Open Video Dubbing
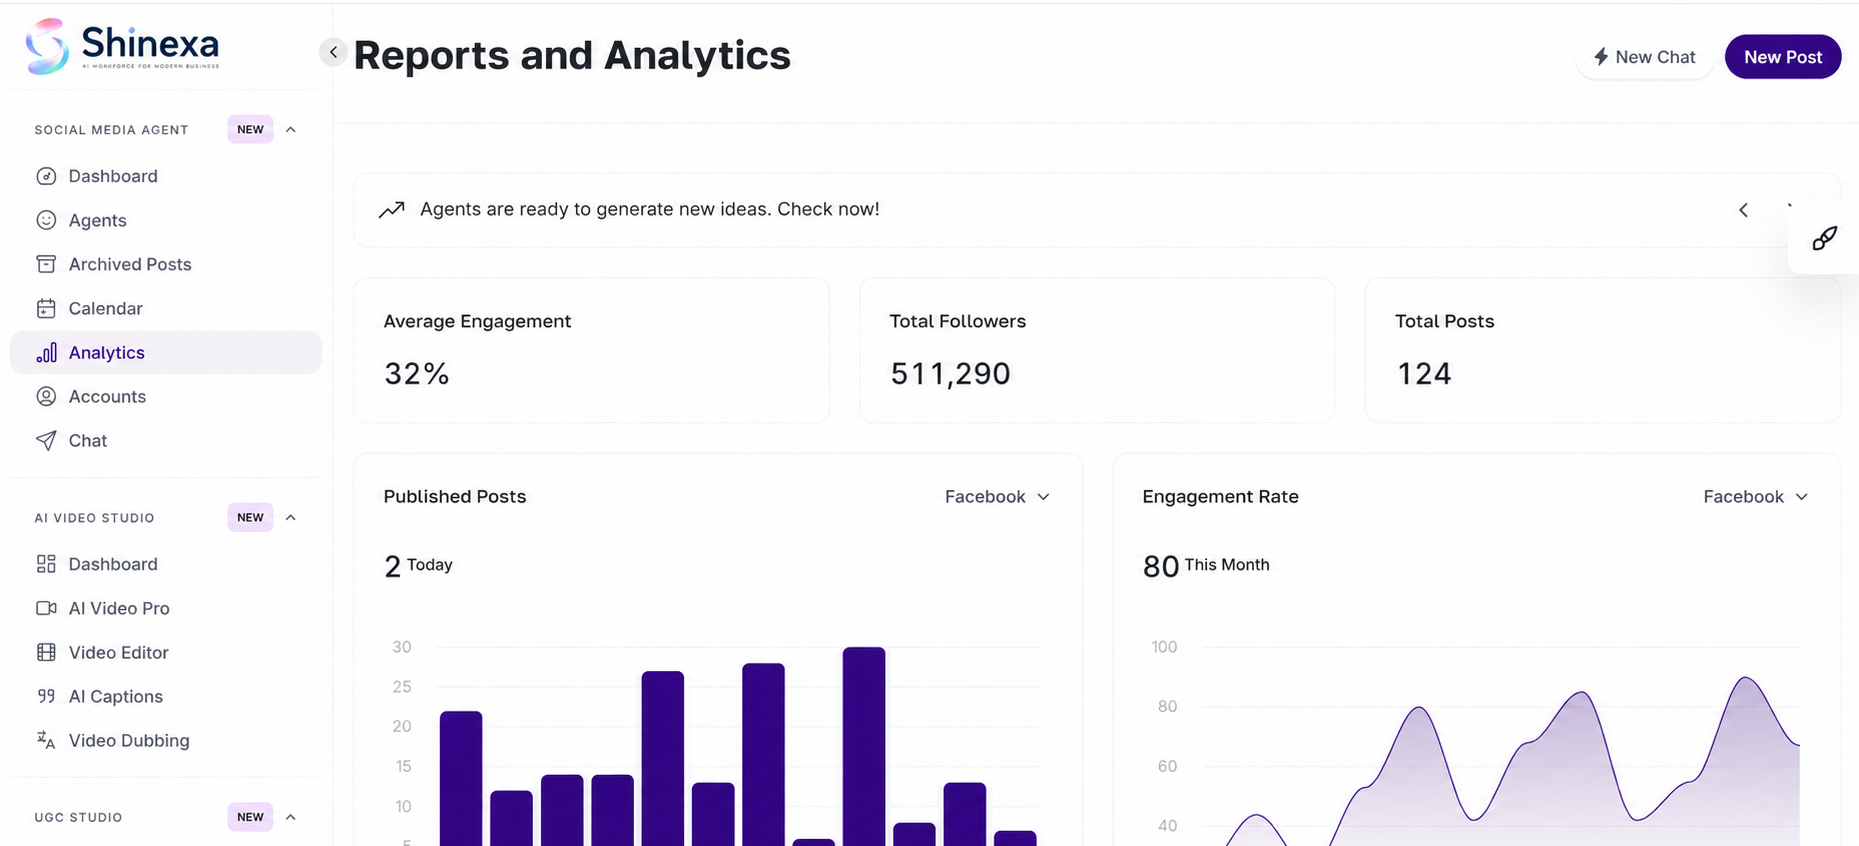The image size is (1859, 846). coord(166,740)
